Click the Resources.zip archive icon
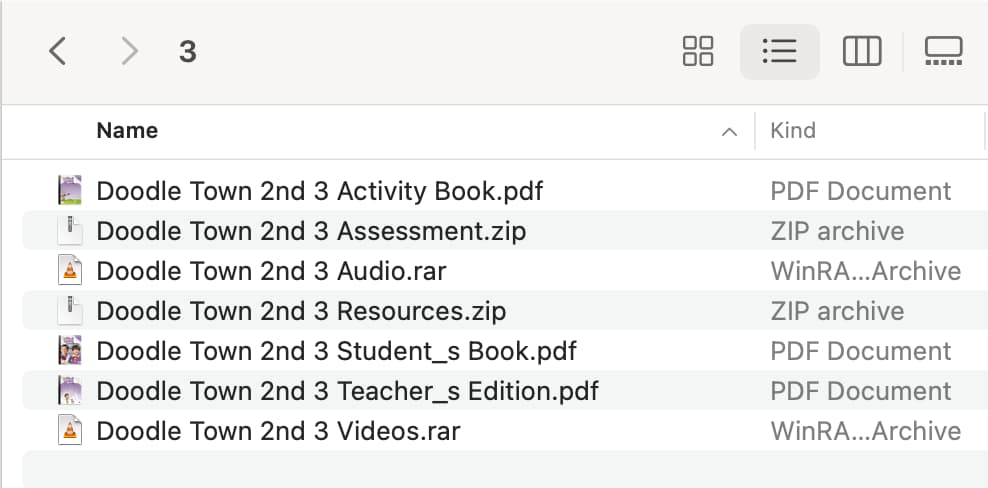This screenshot has height=488, width=988. [70, 311]
